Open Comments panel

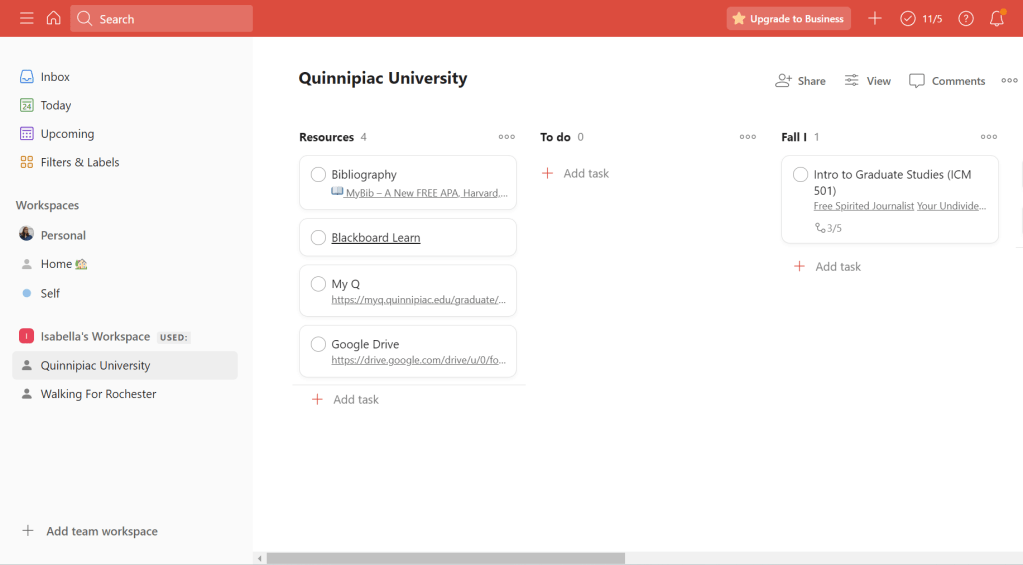947,81
